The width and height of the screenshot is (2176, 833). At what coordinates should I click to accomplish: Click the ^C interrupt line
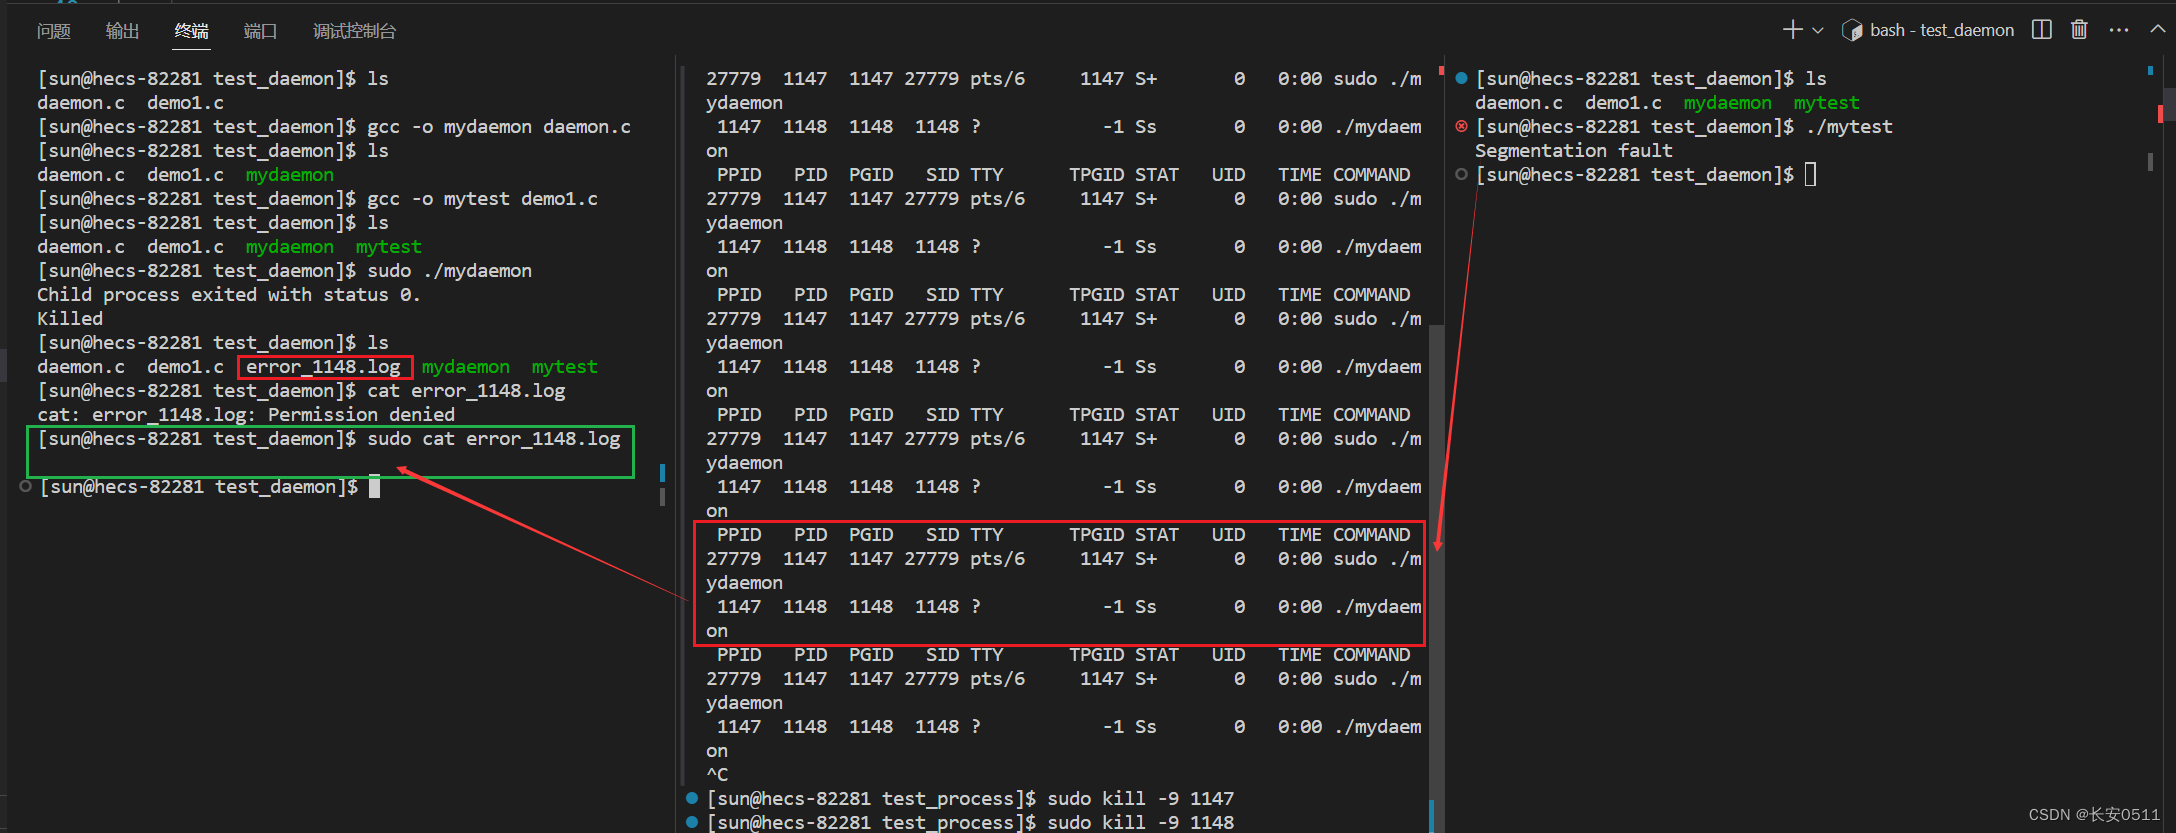point(717,775)
